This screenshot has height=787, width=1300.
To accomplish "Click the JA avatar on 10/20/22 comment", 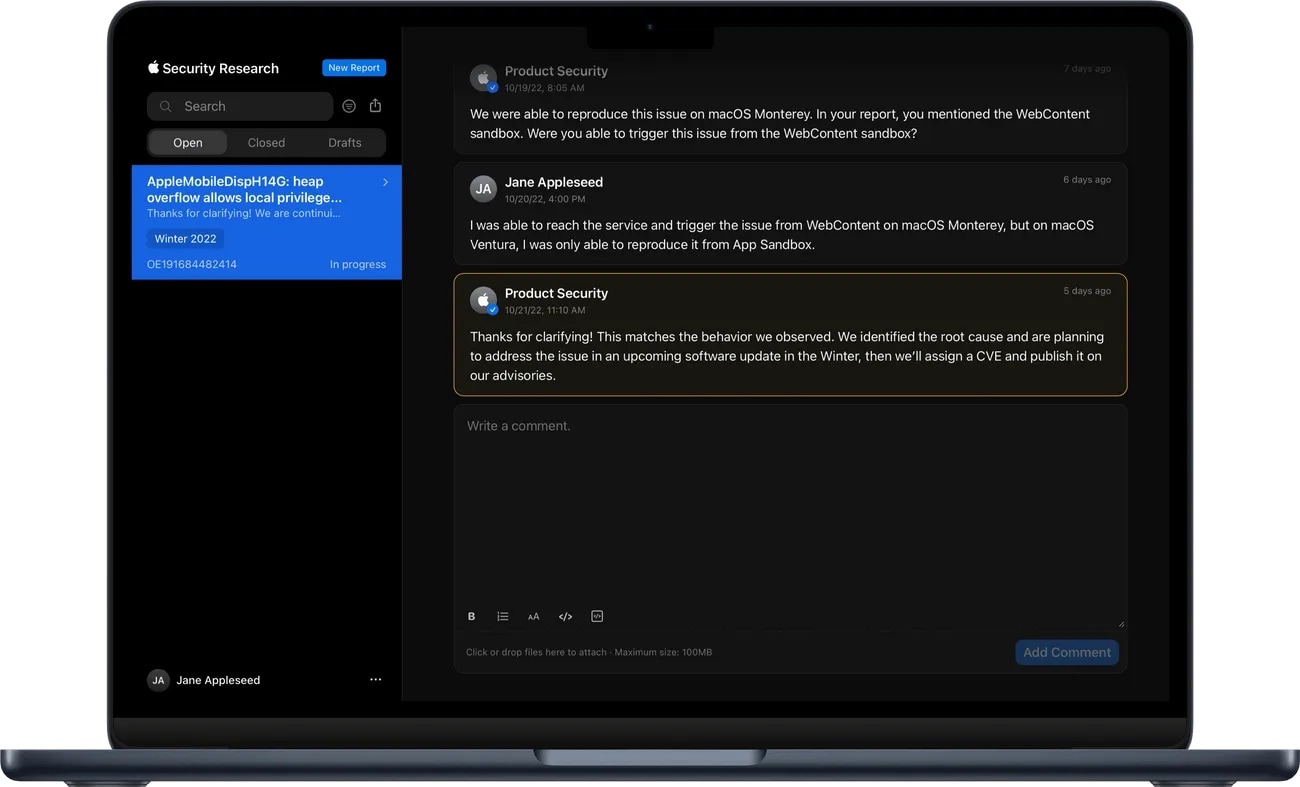I will click(x=484, y=189).
